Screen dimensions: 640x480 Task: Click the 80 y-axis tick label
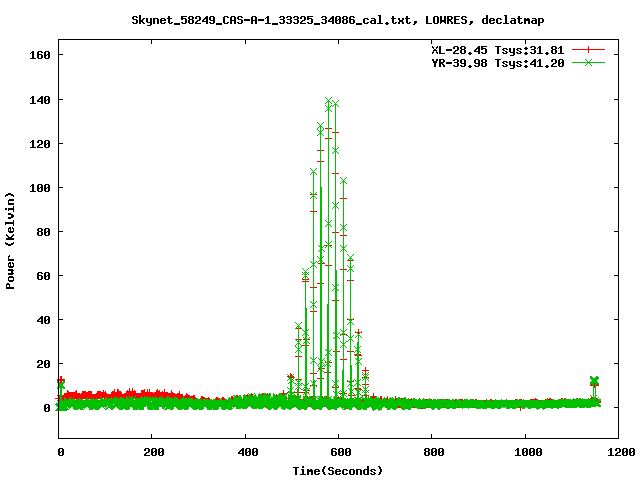pos(43,232)
